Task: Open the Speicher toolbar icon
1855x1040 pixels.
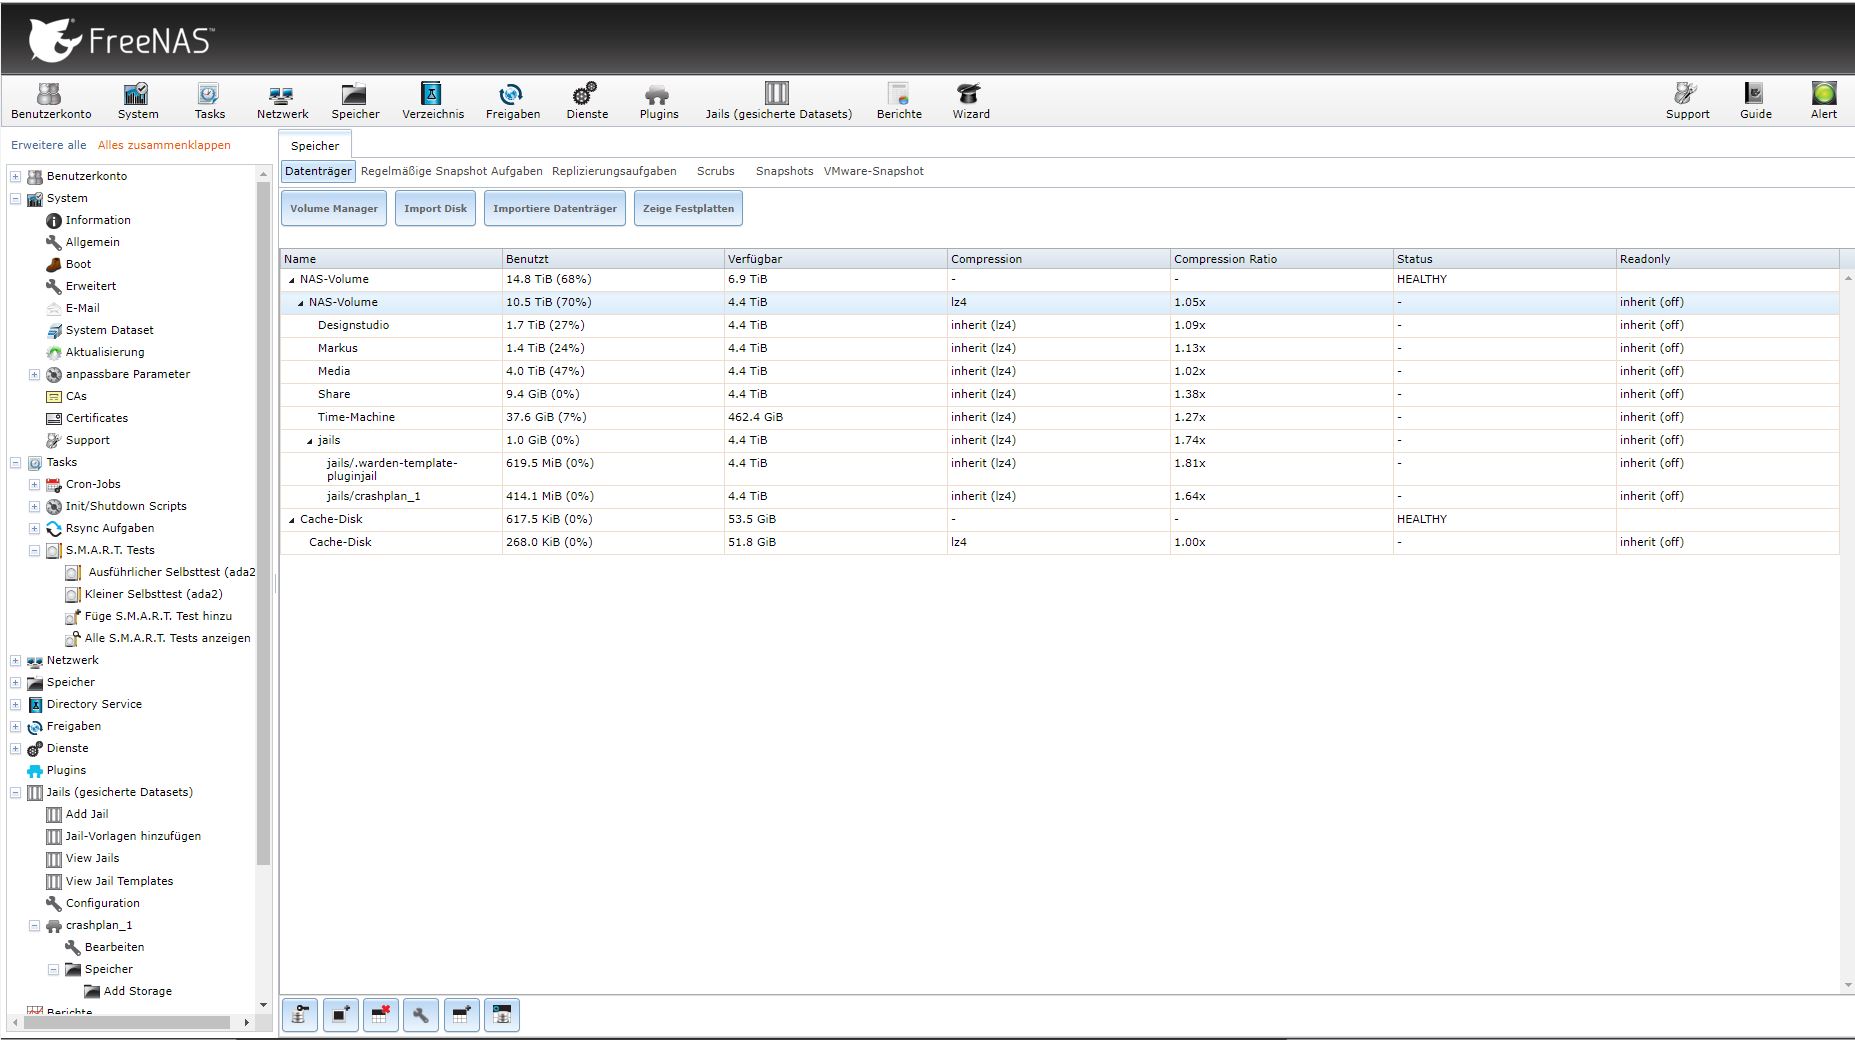Action: (354, 94)
